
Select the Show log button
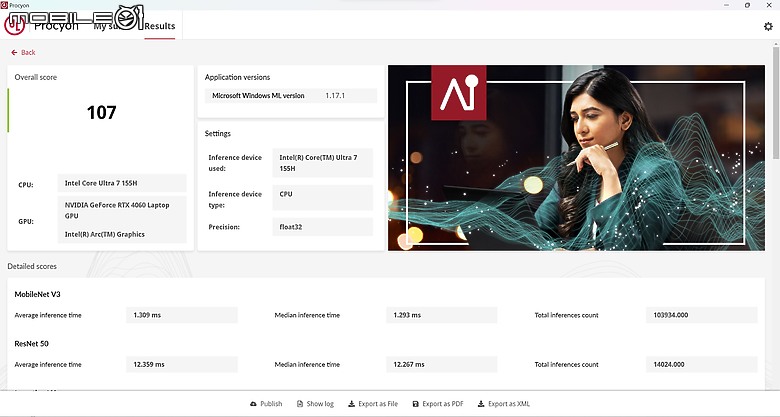click(x=315, y=404)
